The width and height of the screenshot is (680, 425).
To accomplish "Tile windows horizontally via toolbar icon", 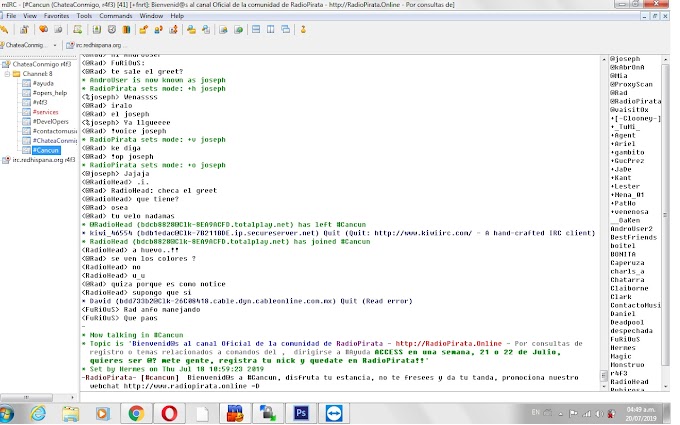I will [256, 29].
